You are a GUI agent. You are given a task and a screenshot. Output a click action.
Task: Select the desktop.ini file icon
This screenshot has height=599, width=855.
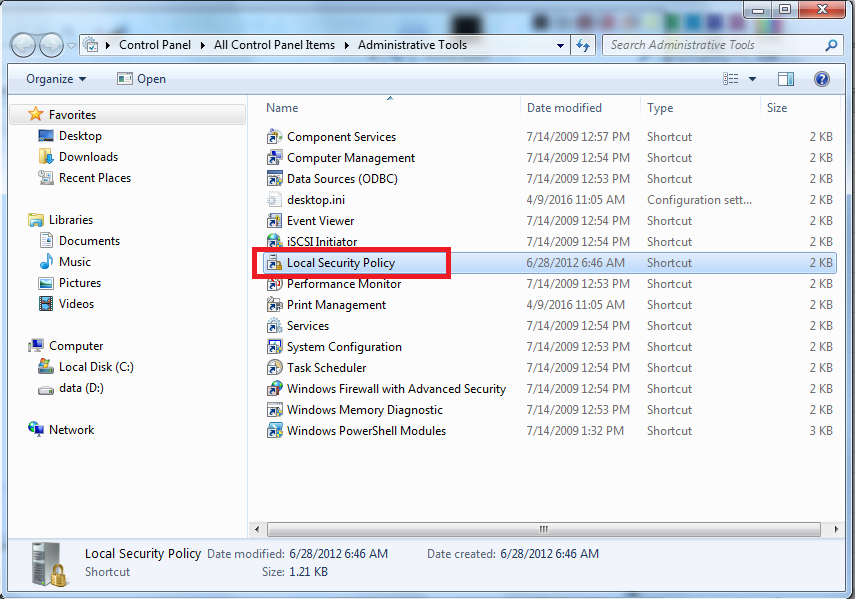[274, 200]
